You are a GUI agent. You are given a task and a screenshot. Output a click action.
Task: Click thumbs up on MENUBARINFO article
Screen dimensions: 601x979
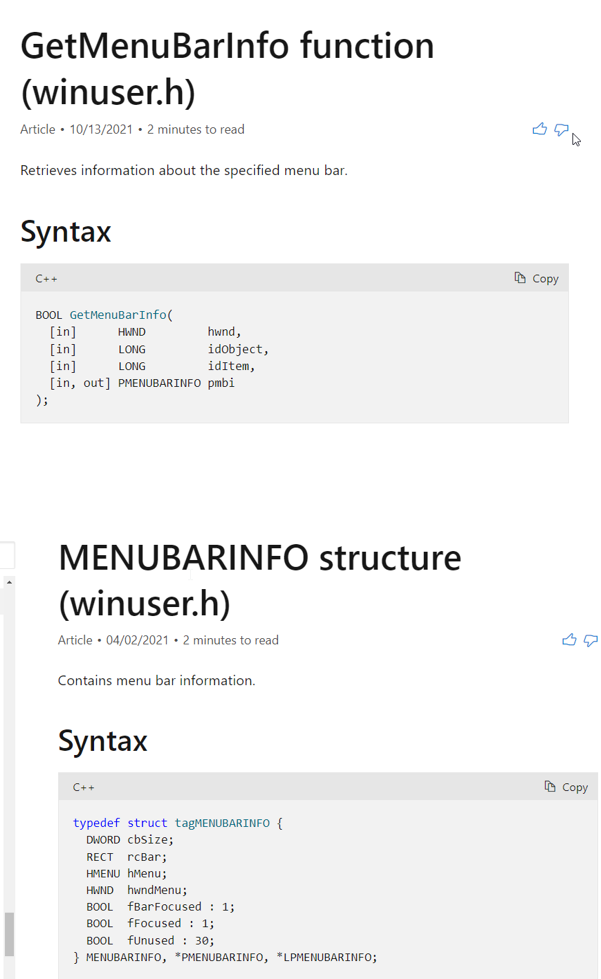[569, 639]
